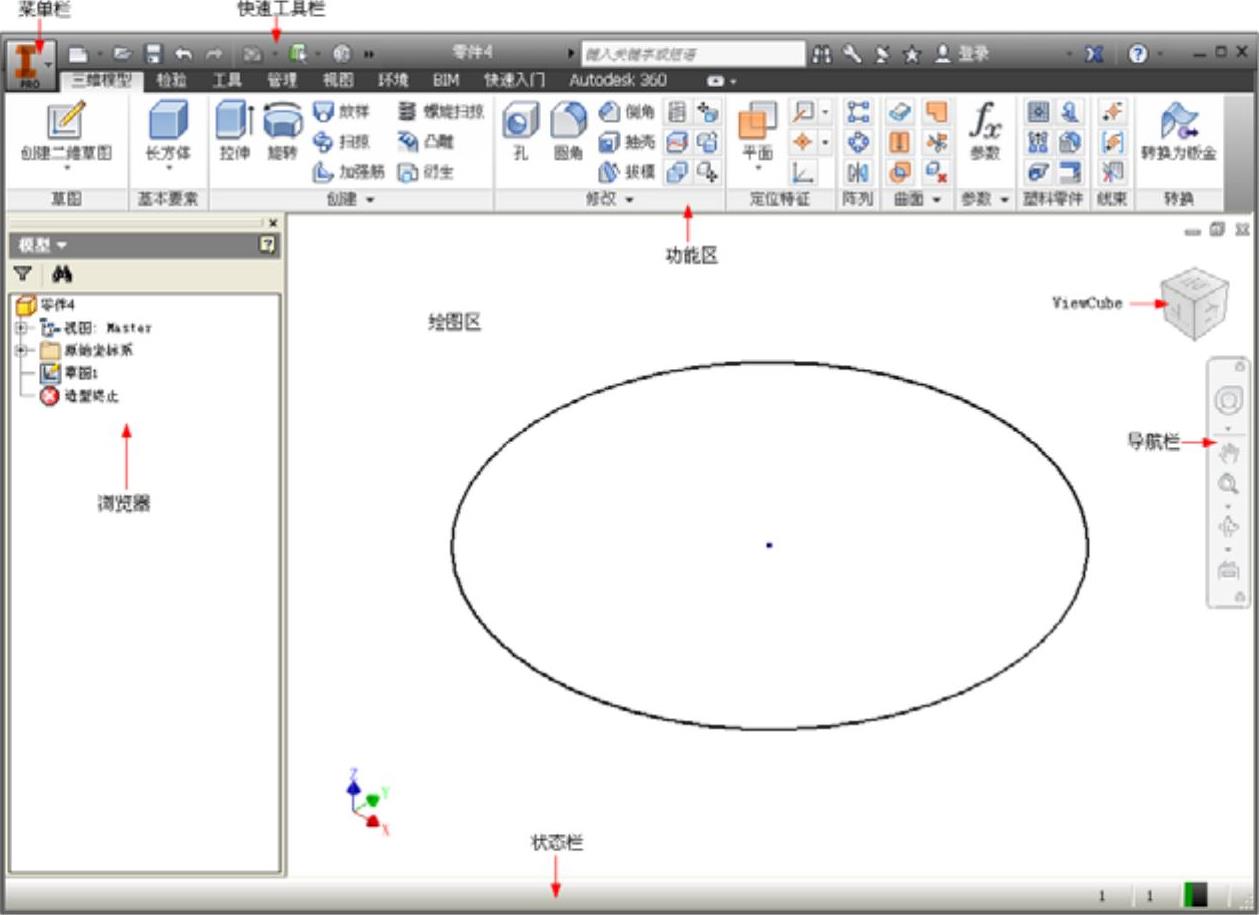This screenshot has height=915, width=1259.
Task: Open browser help question-mark icon
Action: click(268, 244)
